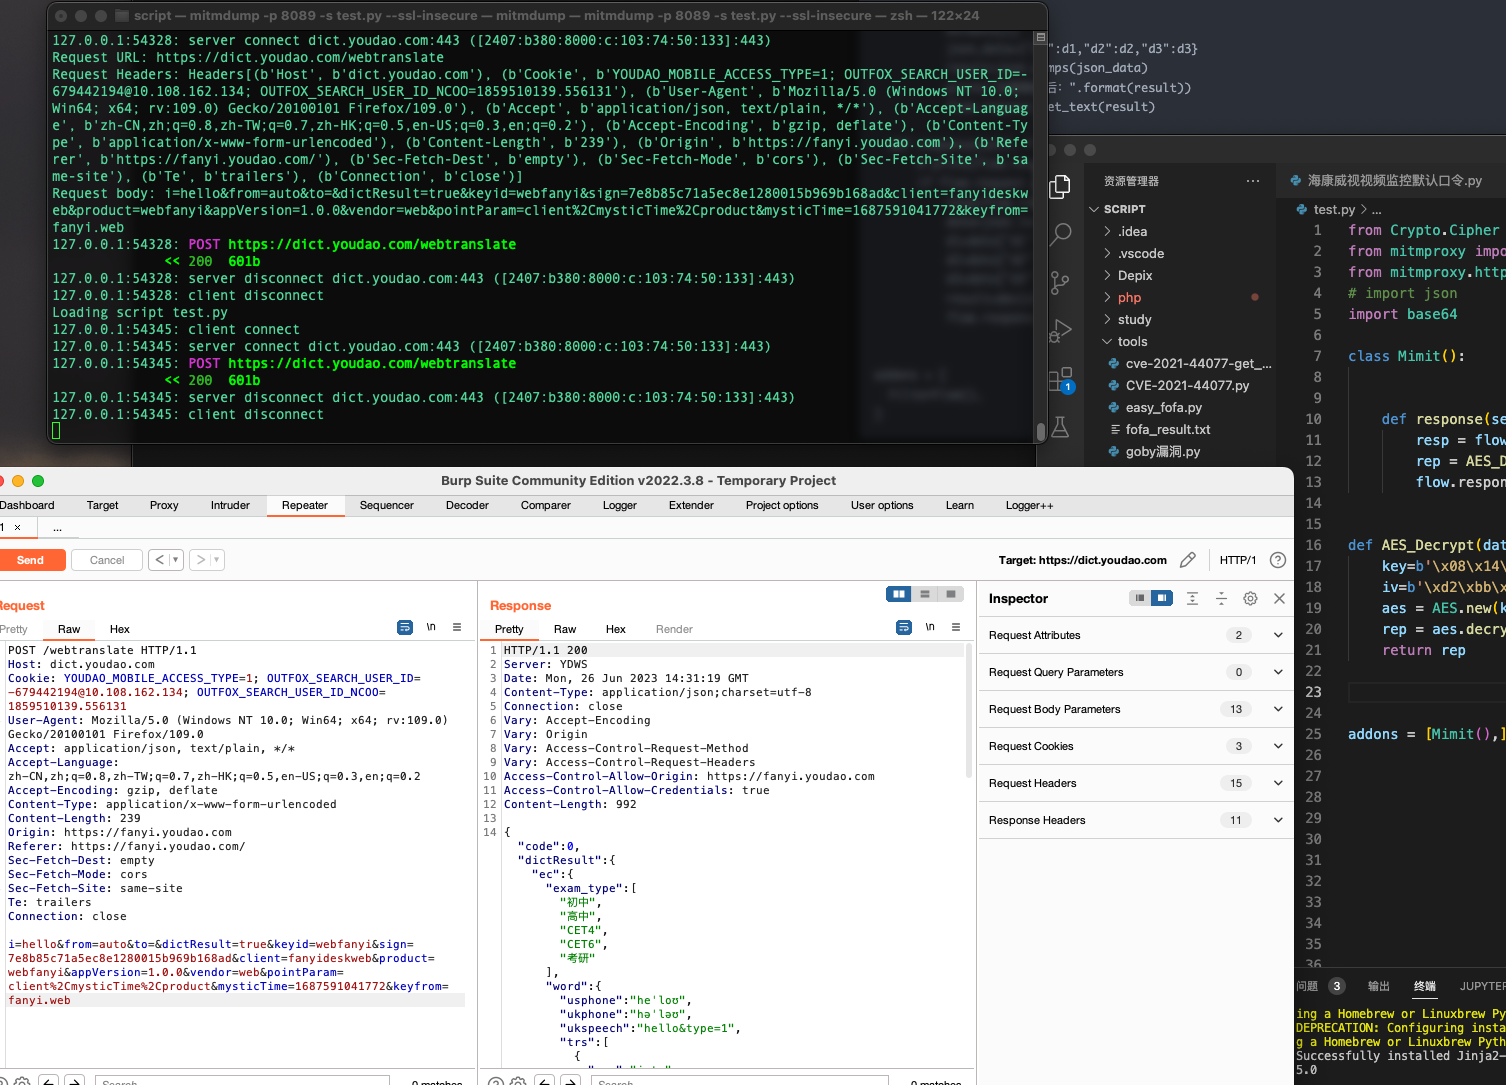Open Run and Debug in VS Code sidebar
Screen dimensions: 1506x1085
[x=1060, y=330]
